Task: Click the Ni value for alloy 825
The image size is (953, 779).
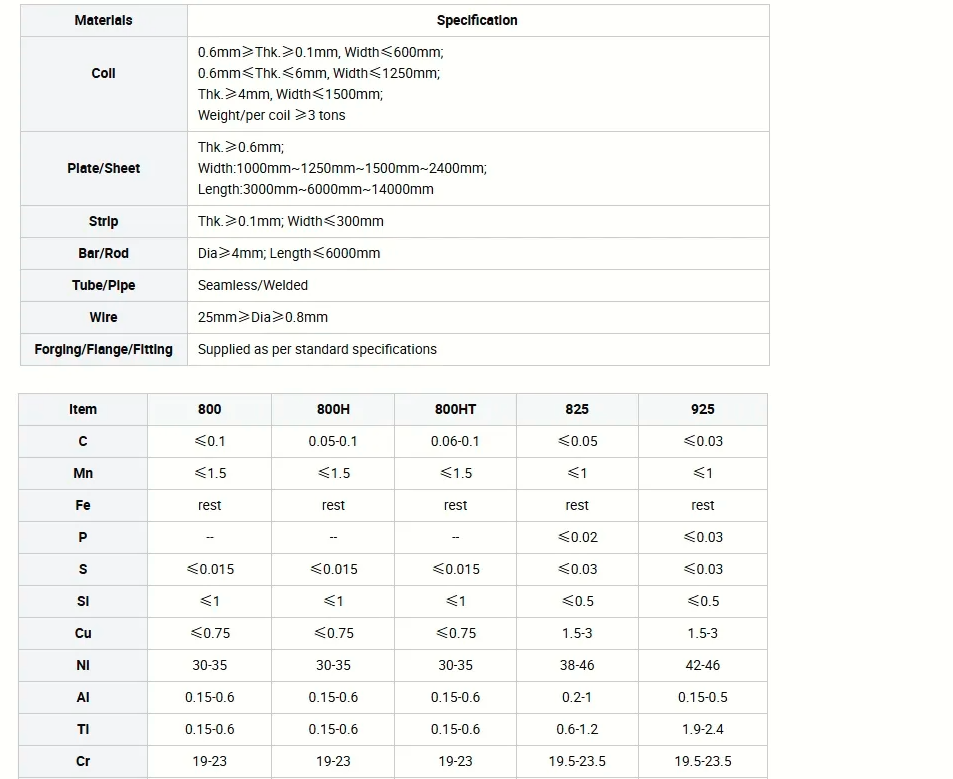Action: pos(577,665)
